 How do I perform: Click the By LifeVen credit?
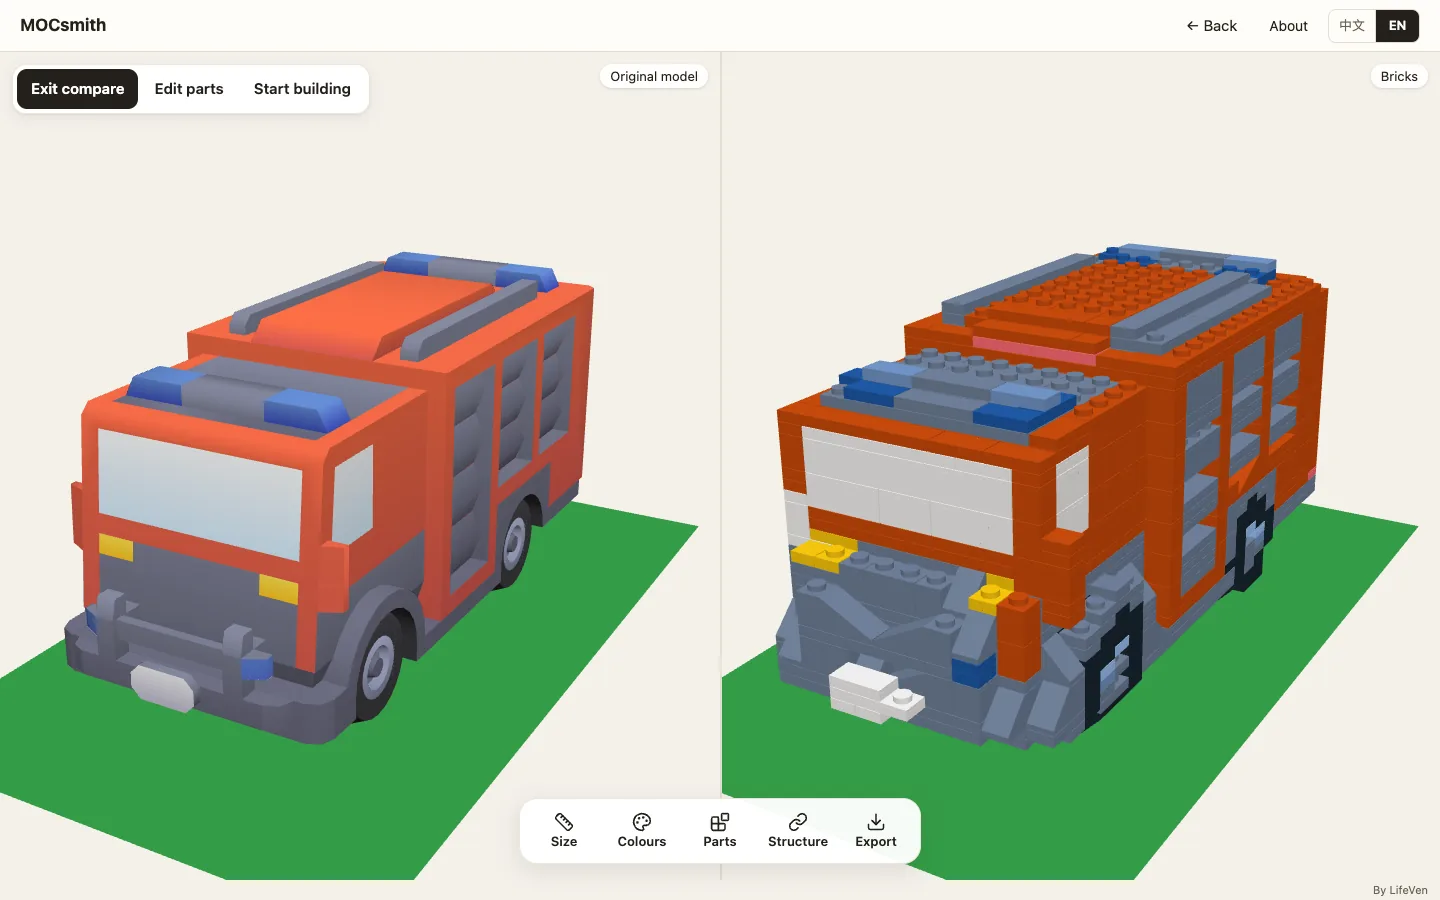1400,890
